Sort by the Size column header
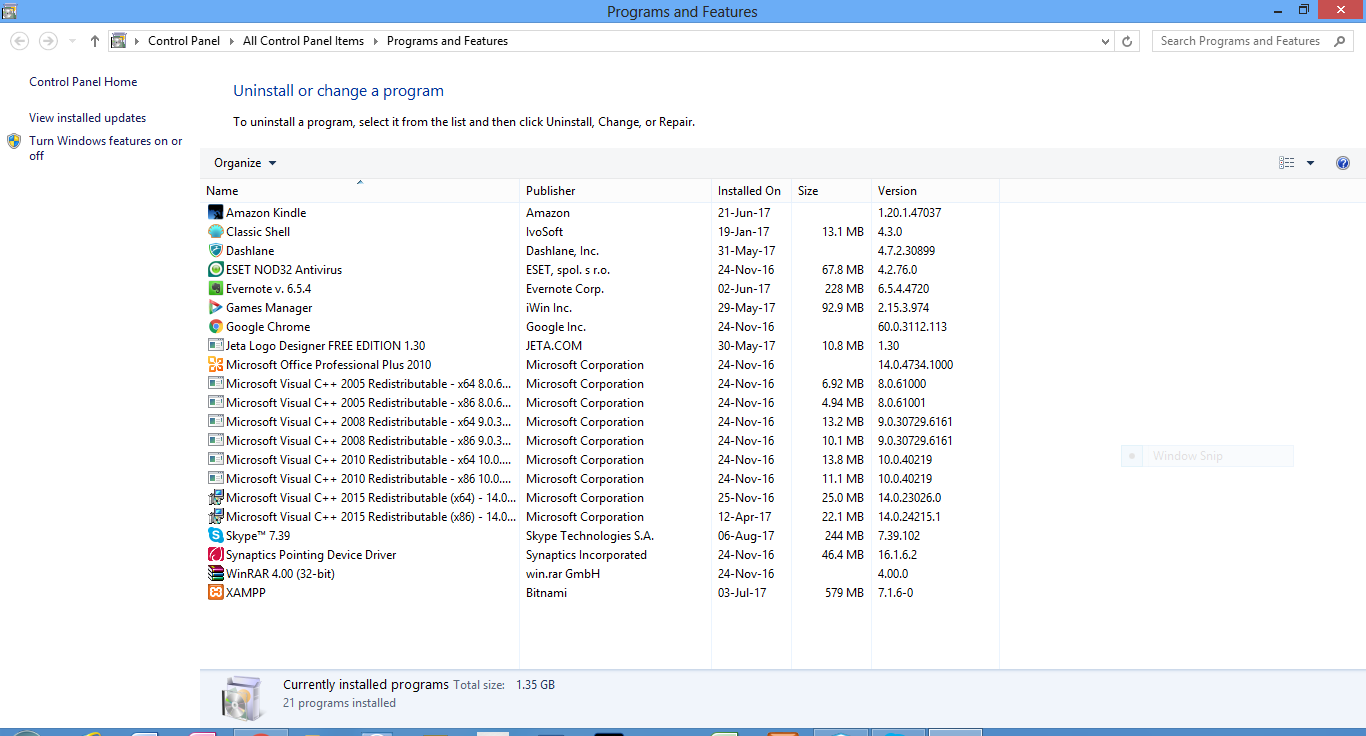 pyautogui.click(x=831, y=190)
